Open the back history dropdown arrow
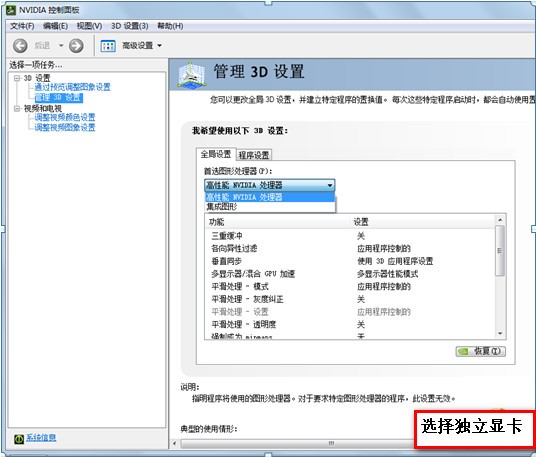Screen dimensions: 536x457 tap(61, 45)
